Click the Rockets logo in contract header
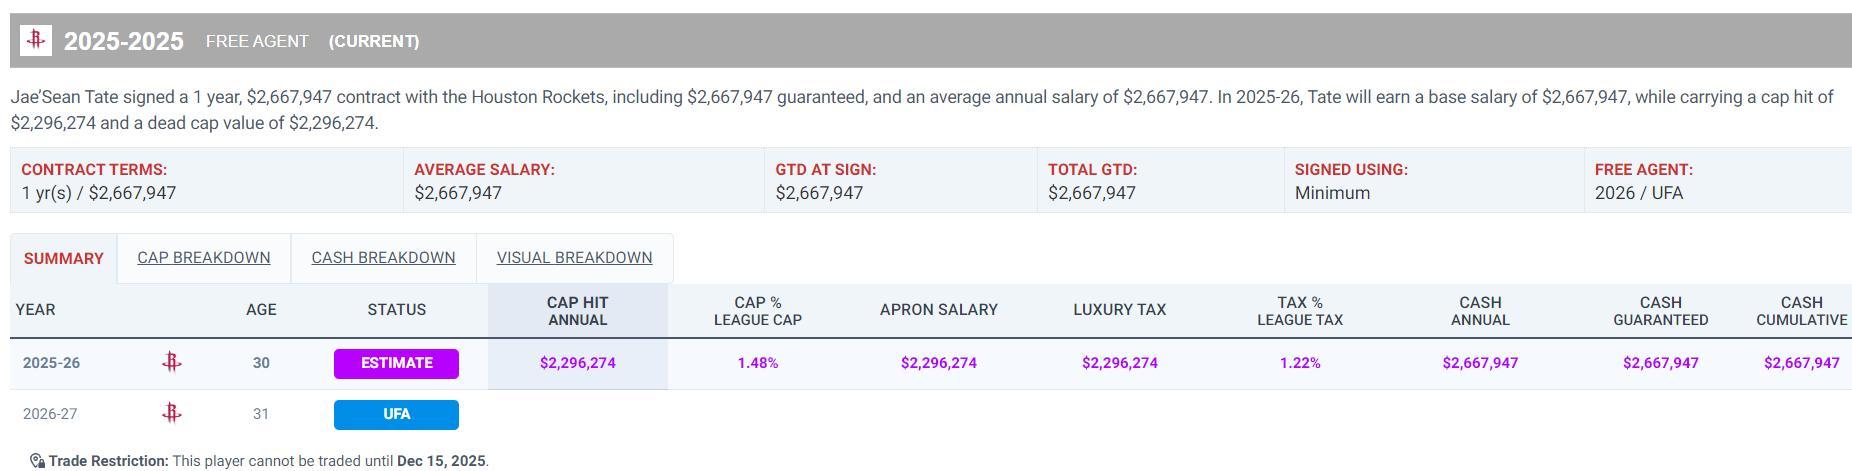 [x=36, y=40]
